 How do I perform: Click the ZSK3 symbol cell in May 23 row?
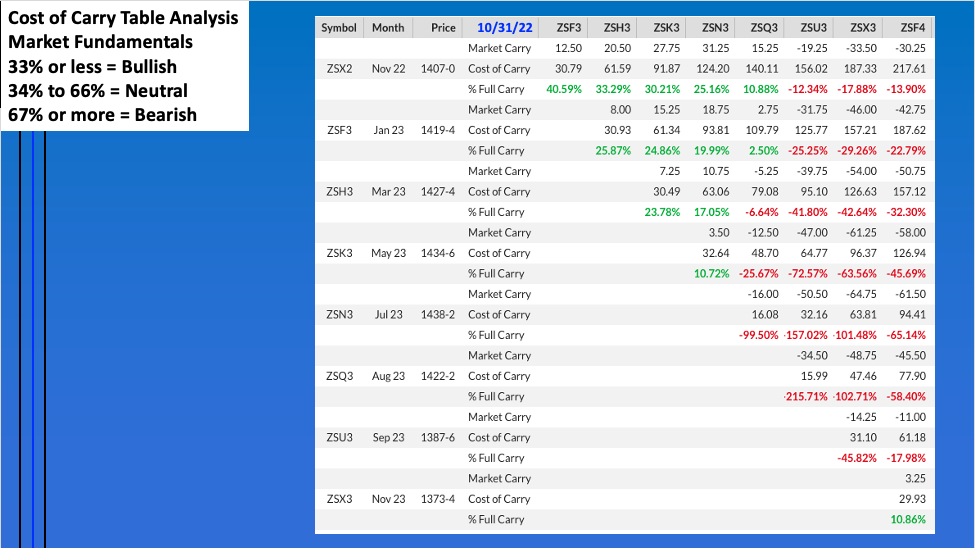tap(340, 253)
